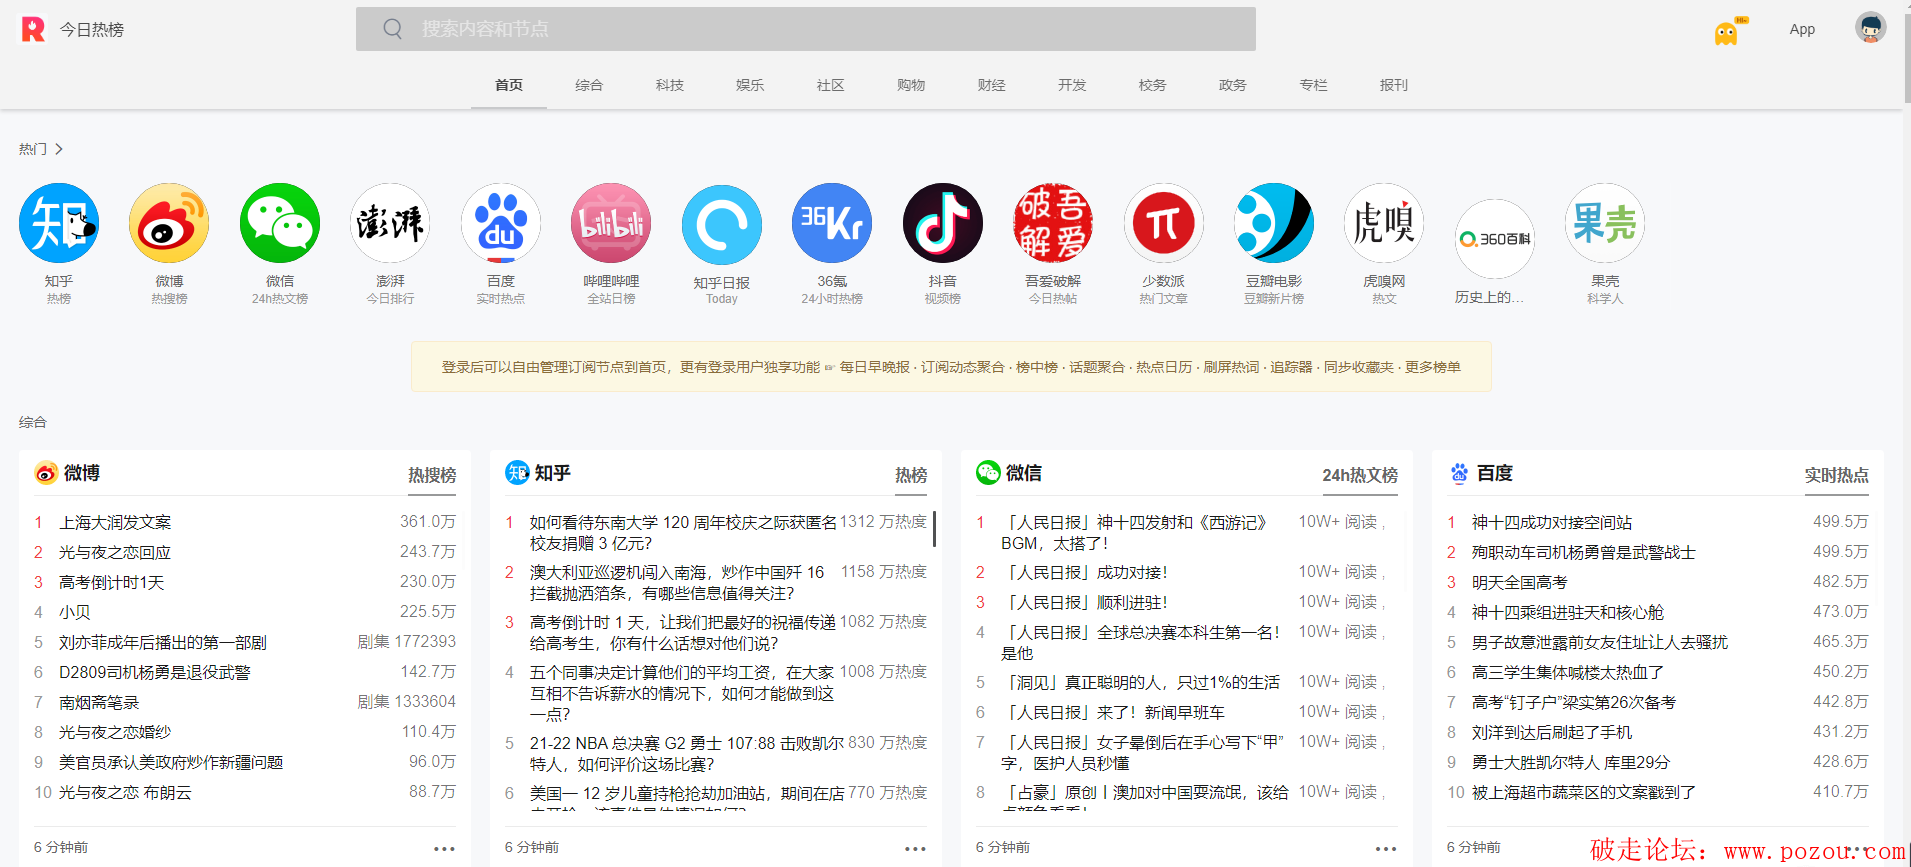Open the App link in header

[x=1802, y=29]
